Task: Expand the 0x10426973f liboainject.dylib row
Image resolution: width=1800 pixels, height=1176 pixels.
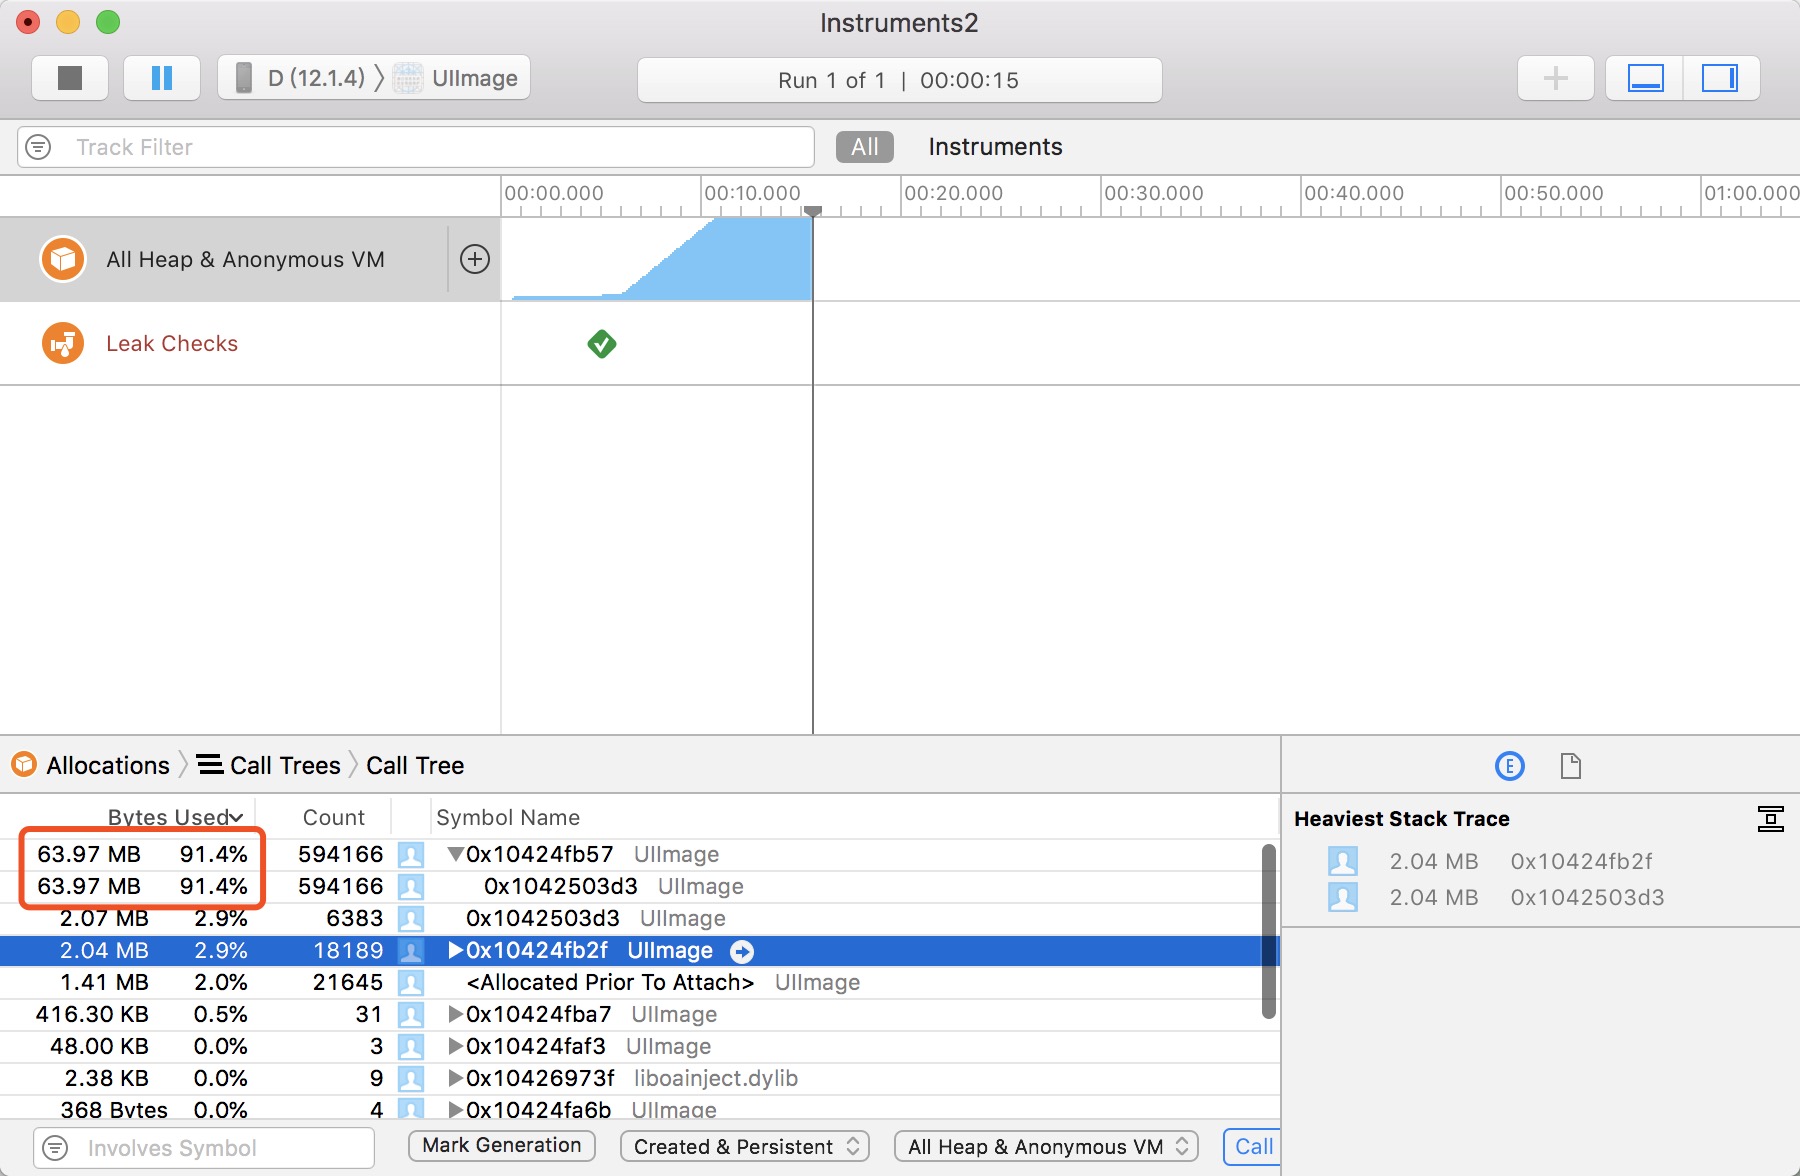Action: point(455,1078)
